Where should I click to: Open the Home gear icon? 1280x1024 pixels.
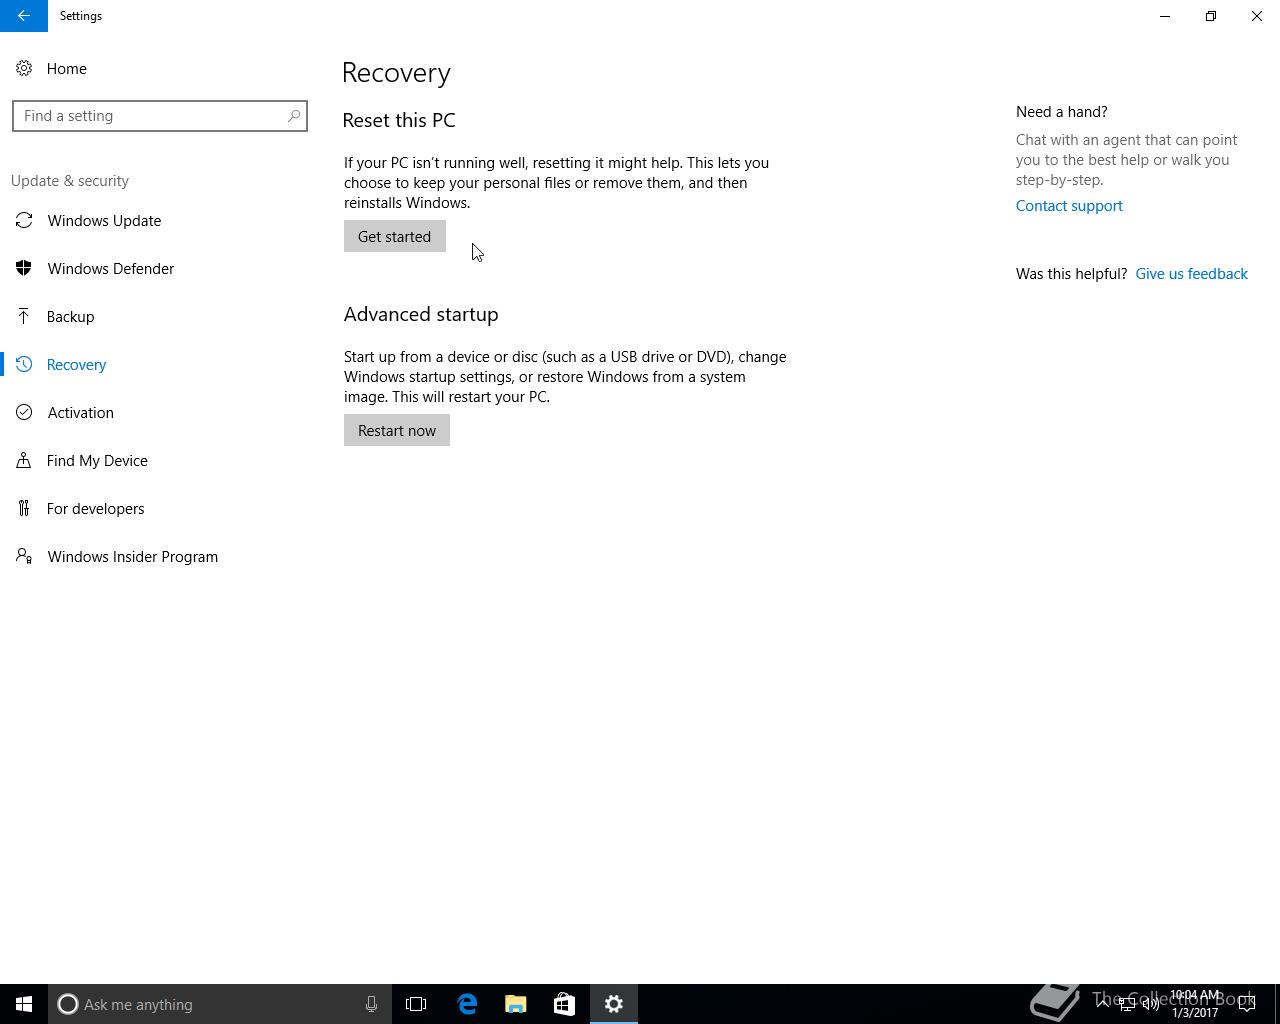pos(24,68)
